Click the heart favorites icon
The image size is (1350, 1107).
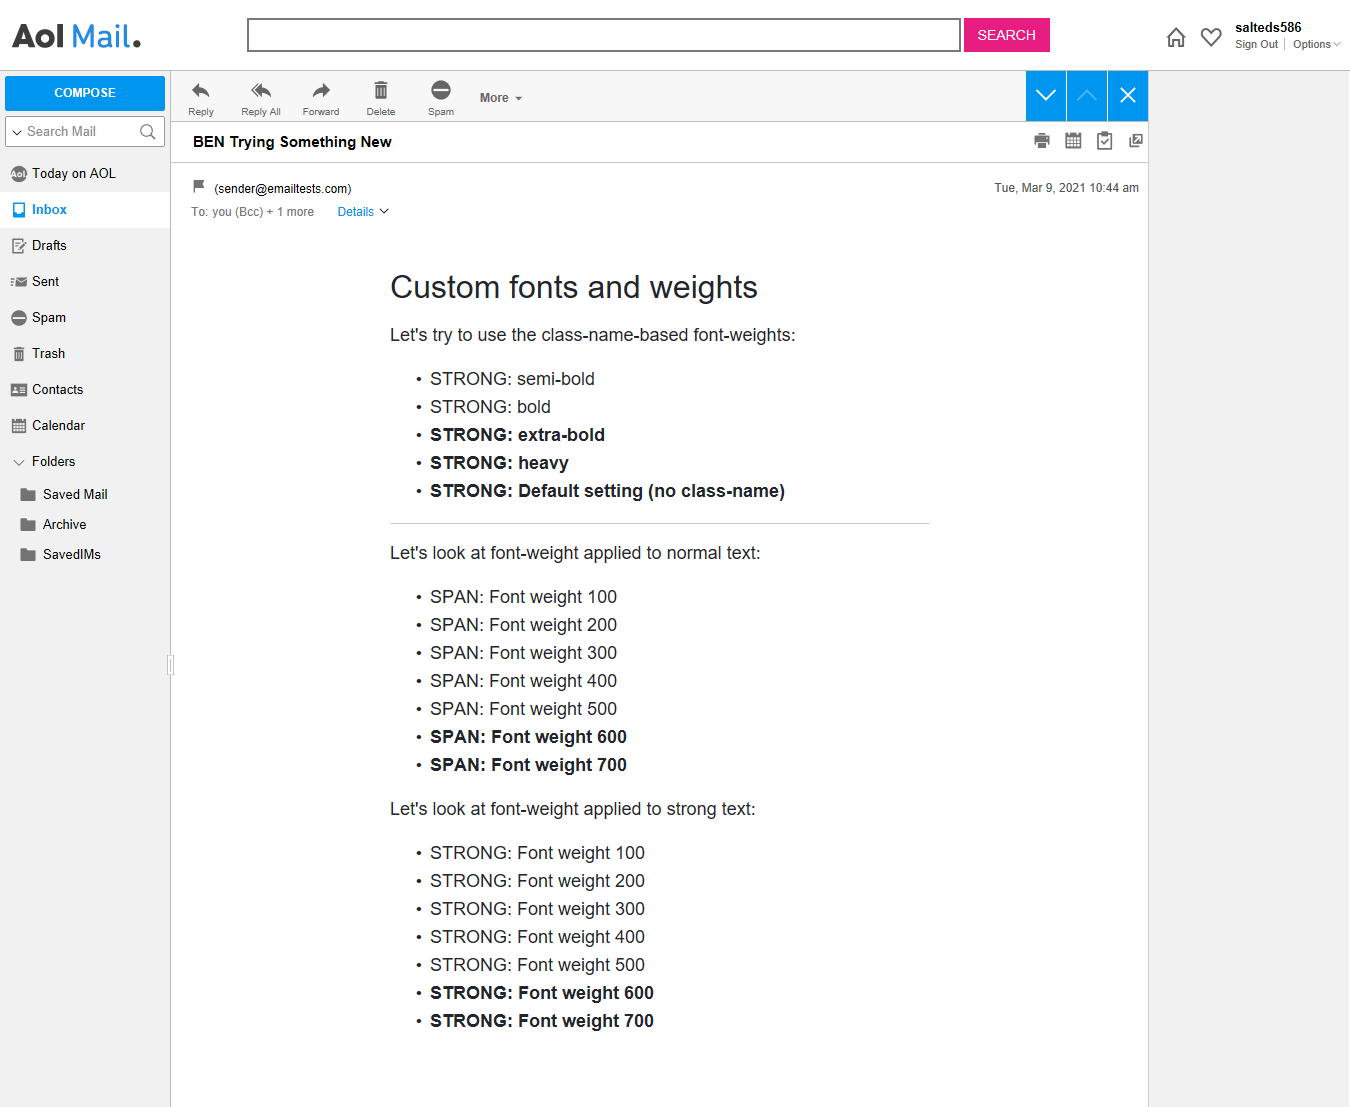click(1211, 38)
